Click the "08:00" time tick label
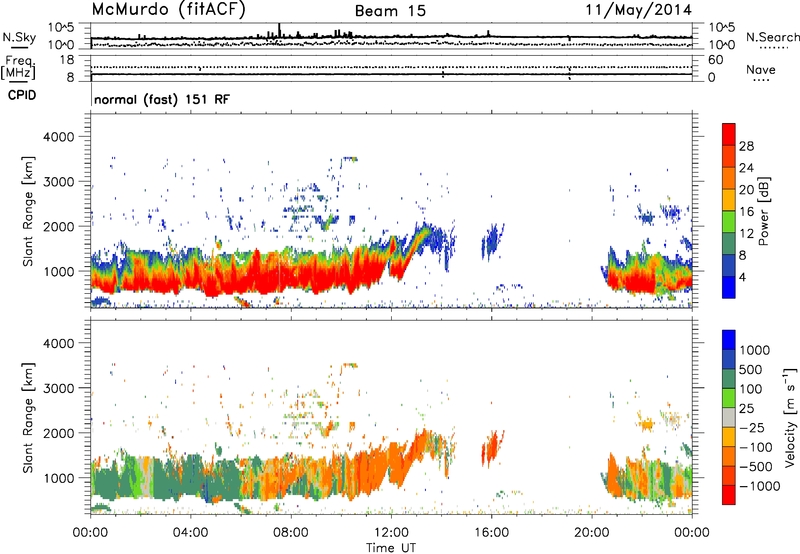Screen dimensions: 800x554 (290, 533)
